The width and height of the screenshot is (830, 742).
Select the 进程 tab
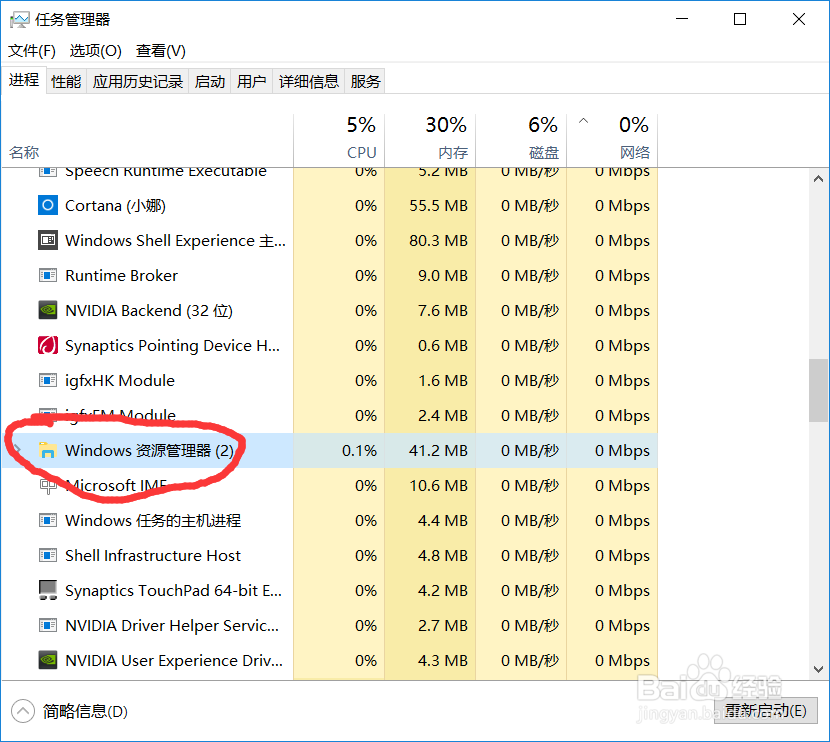click(x=24, y=80)
